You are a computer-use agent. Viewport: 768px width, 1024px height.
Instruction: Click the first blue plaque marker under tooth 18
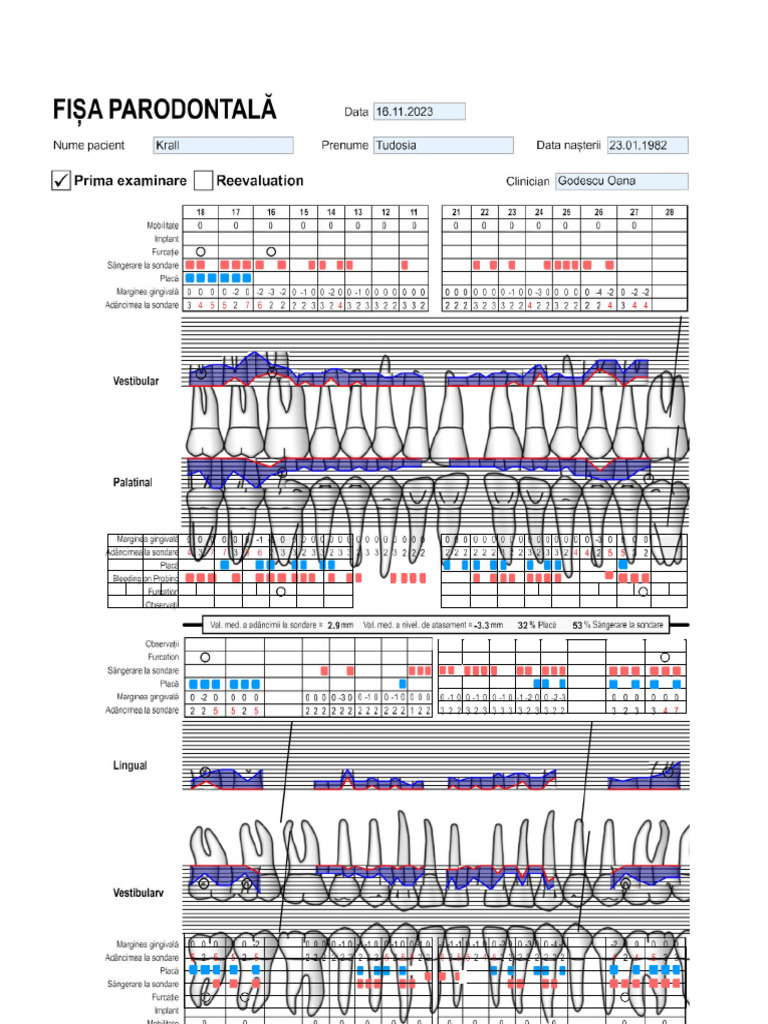[190, 278]
